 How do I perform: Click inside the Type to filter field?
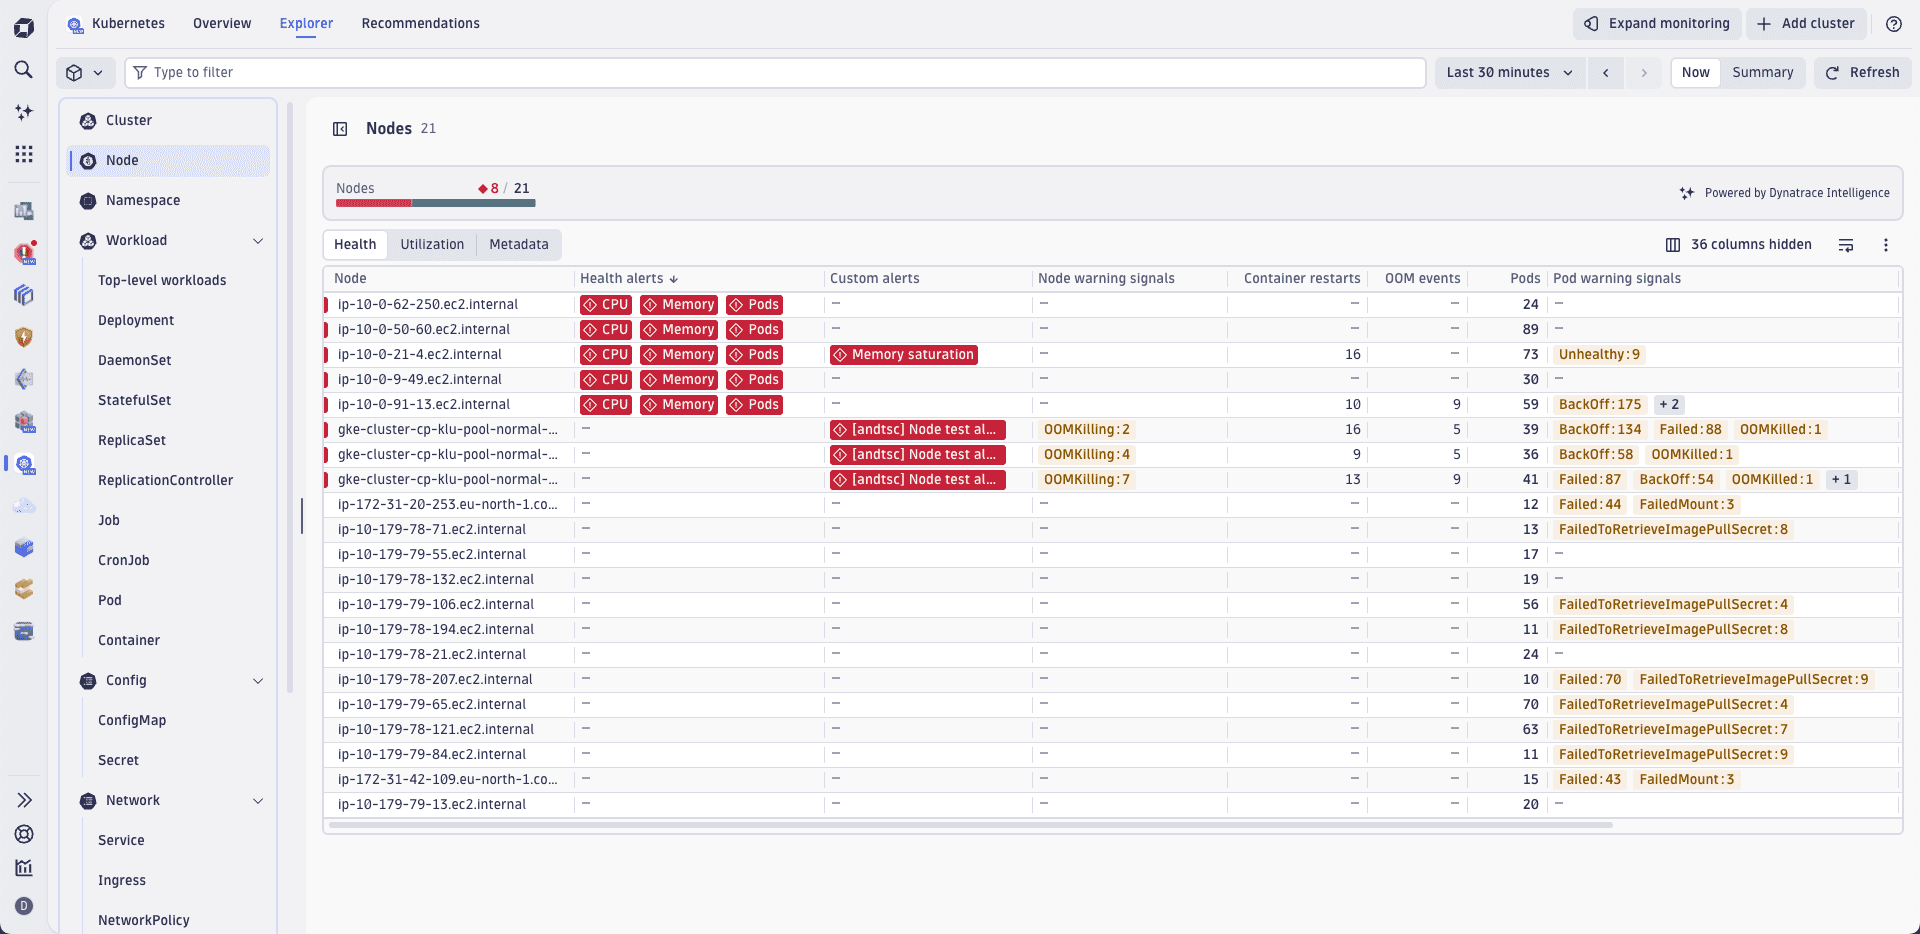pyautogui.click(x=400, y=72)
